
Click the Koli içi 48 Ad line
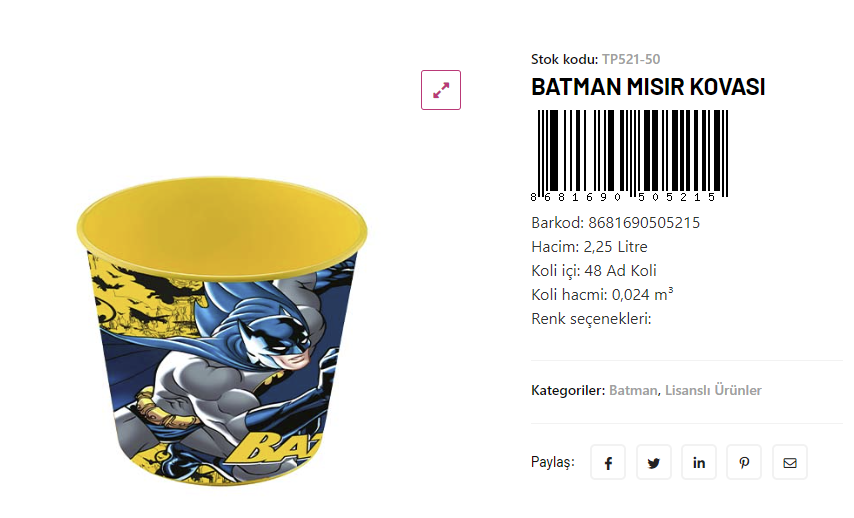593,270
